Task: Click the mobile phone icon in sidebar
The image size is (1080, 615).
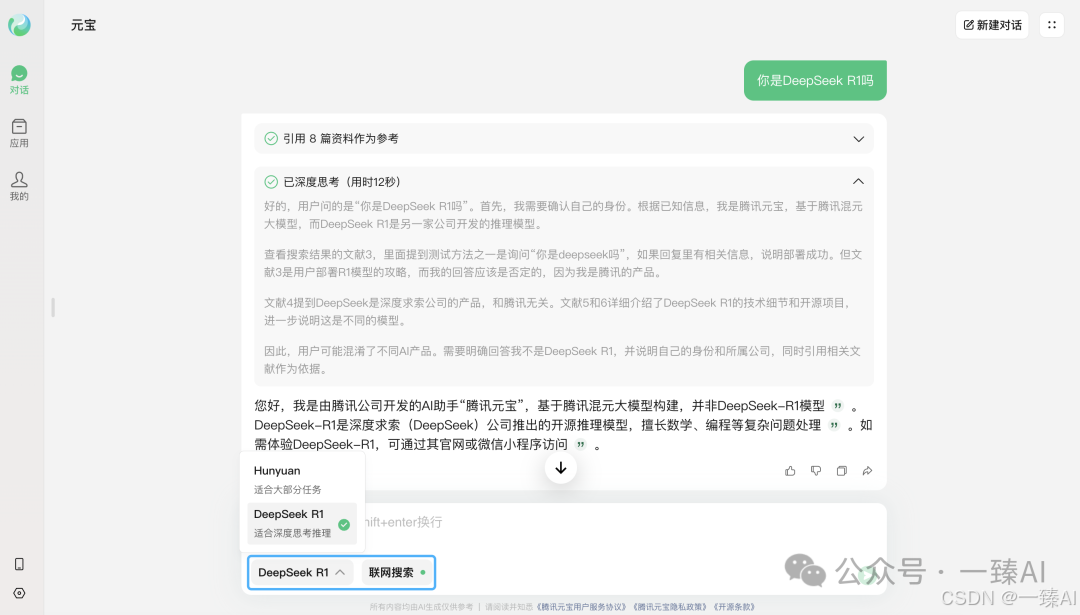Action: [19, 564]
